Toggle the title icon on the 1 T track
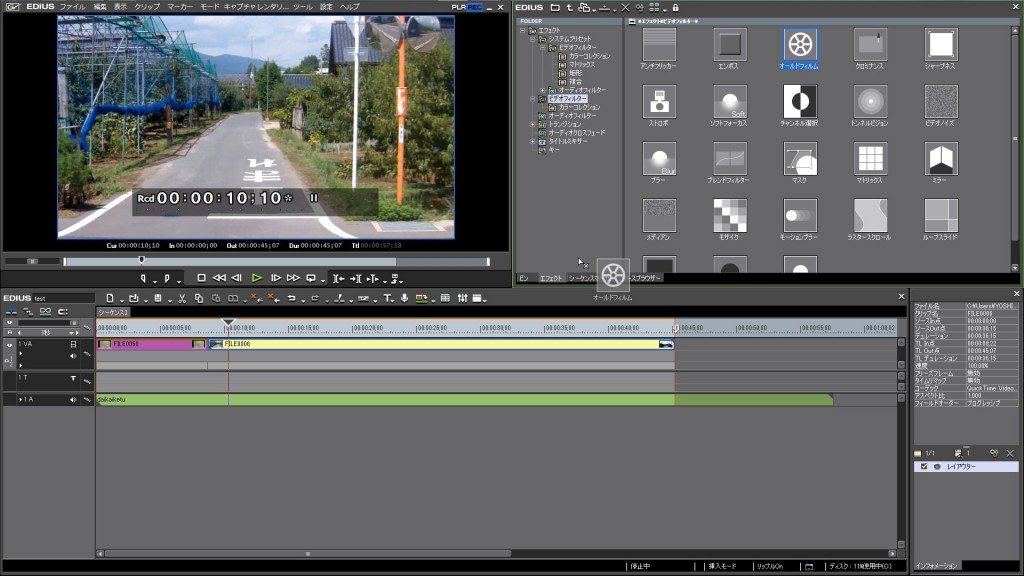Image resolution: width=1024 pixels, height=576 pixels. tap(73, 378)
